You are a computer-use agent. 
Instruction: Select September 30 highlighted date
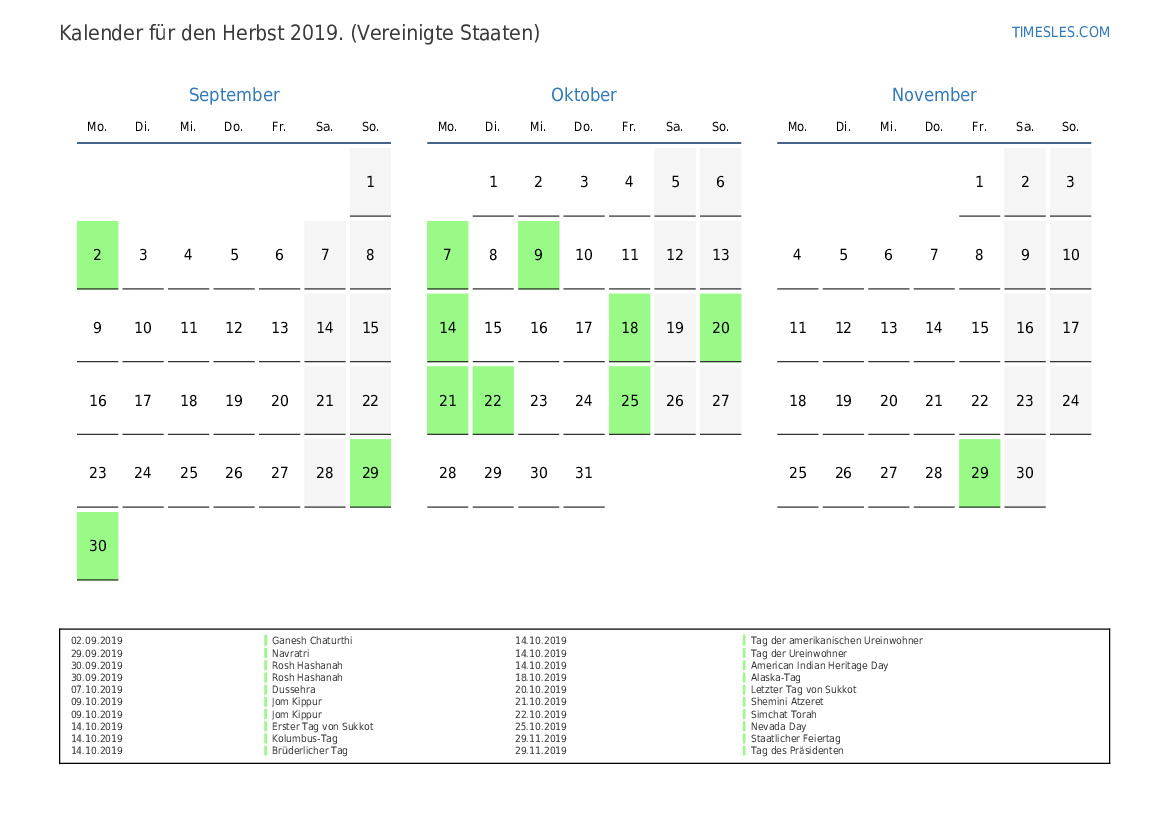tap(97, 546)
